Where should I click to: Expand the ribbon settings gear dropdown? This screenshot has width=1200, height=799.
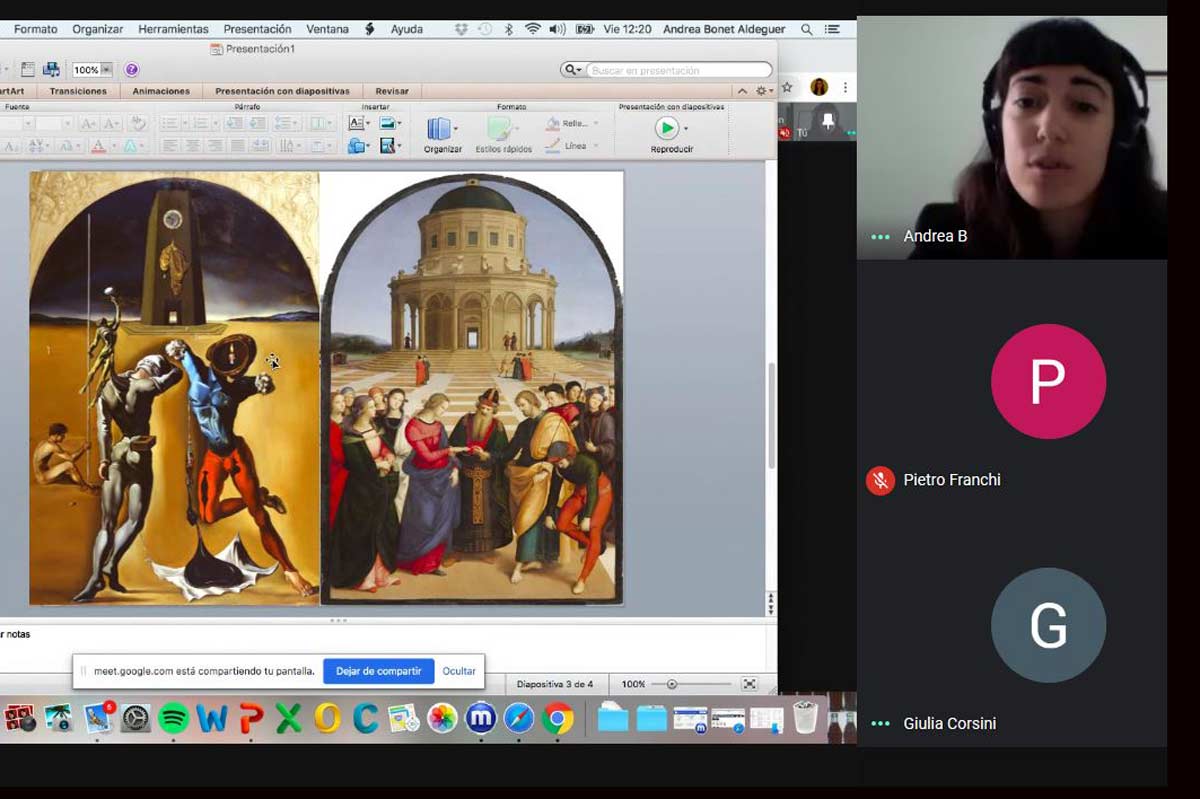click(763, 91)
